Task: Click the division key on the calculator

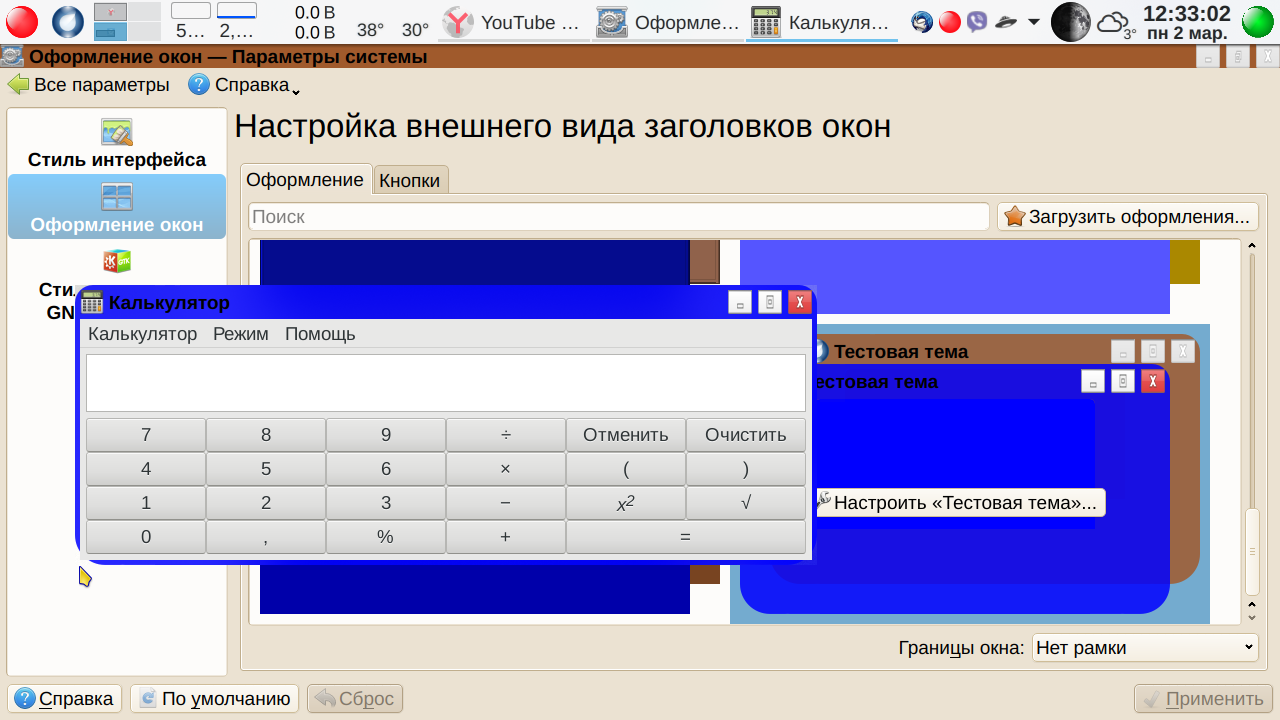Action: [506, 435]
